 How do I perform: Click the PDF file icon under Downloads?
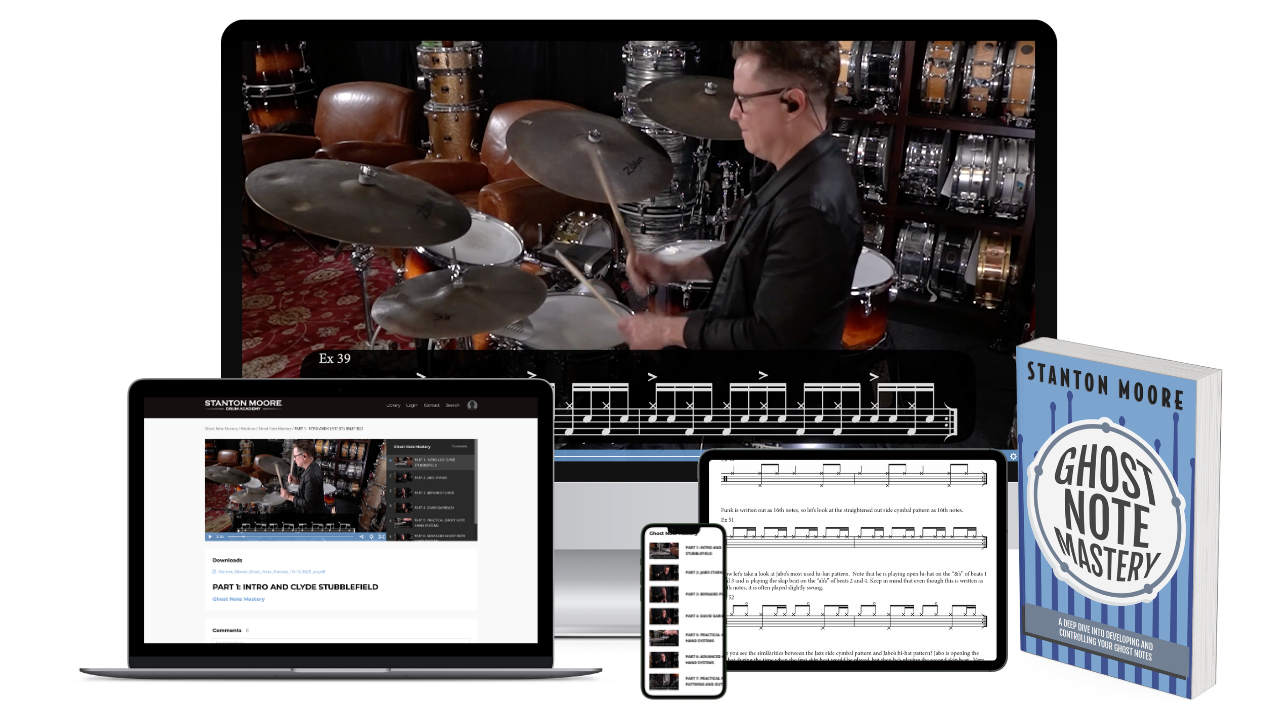click(x=215, y=572)
